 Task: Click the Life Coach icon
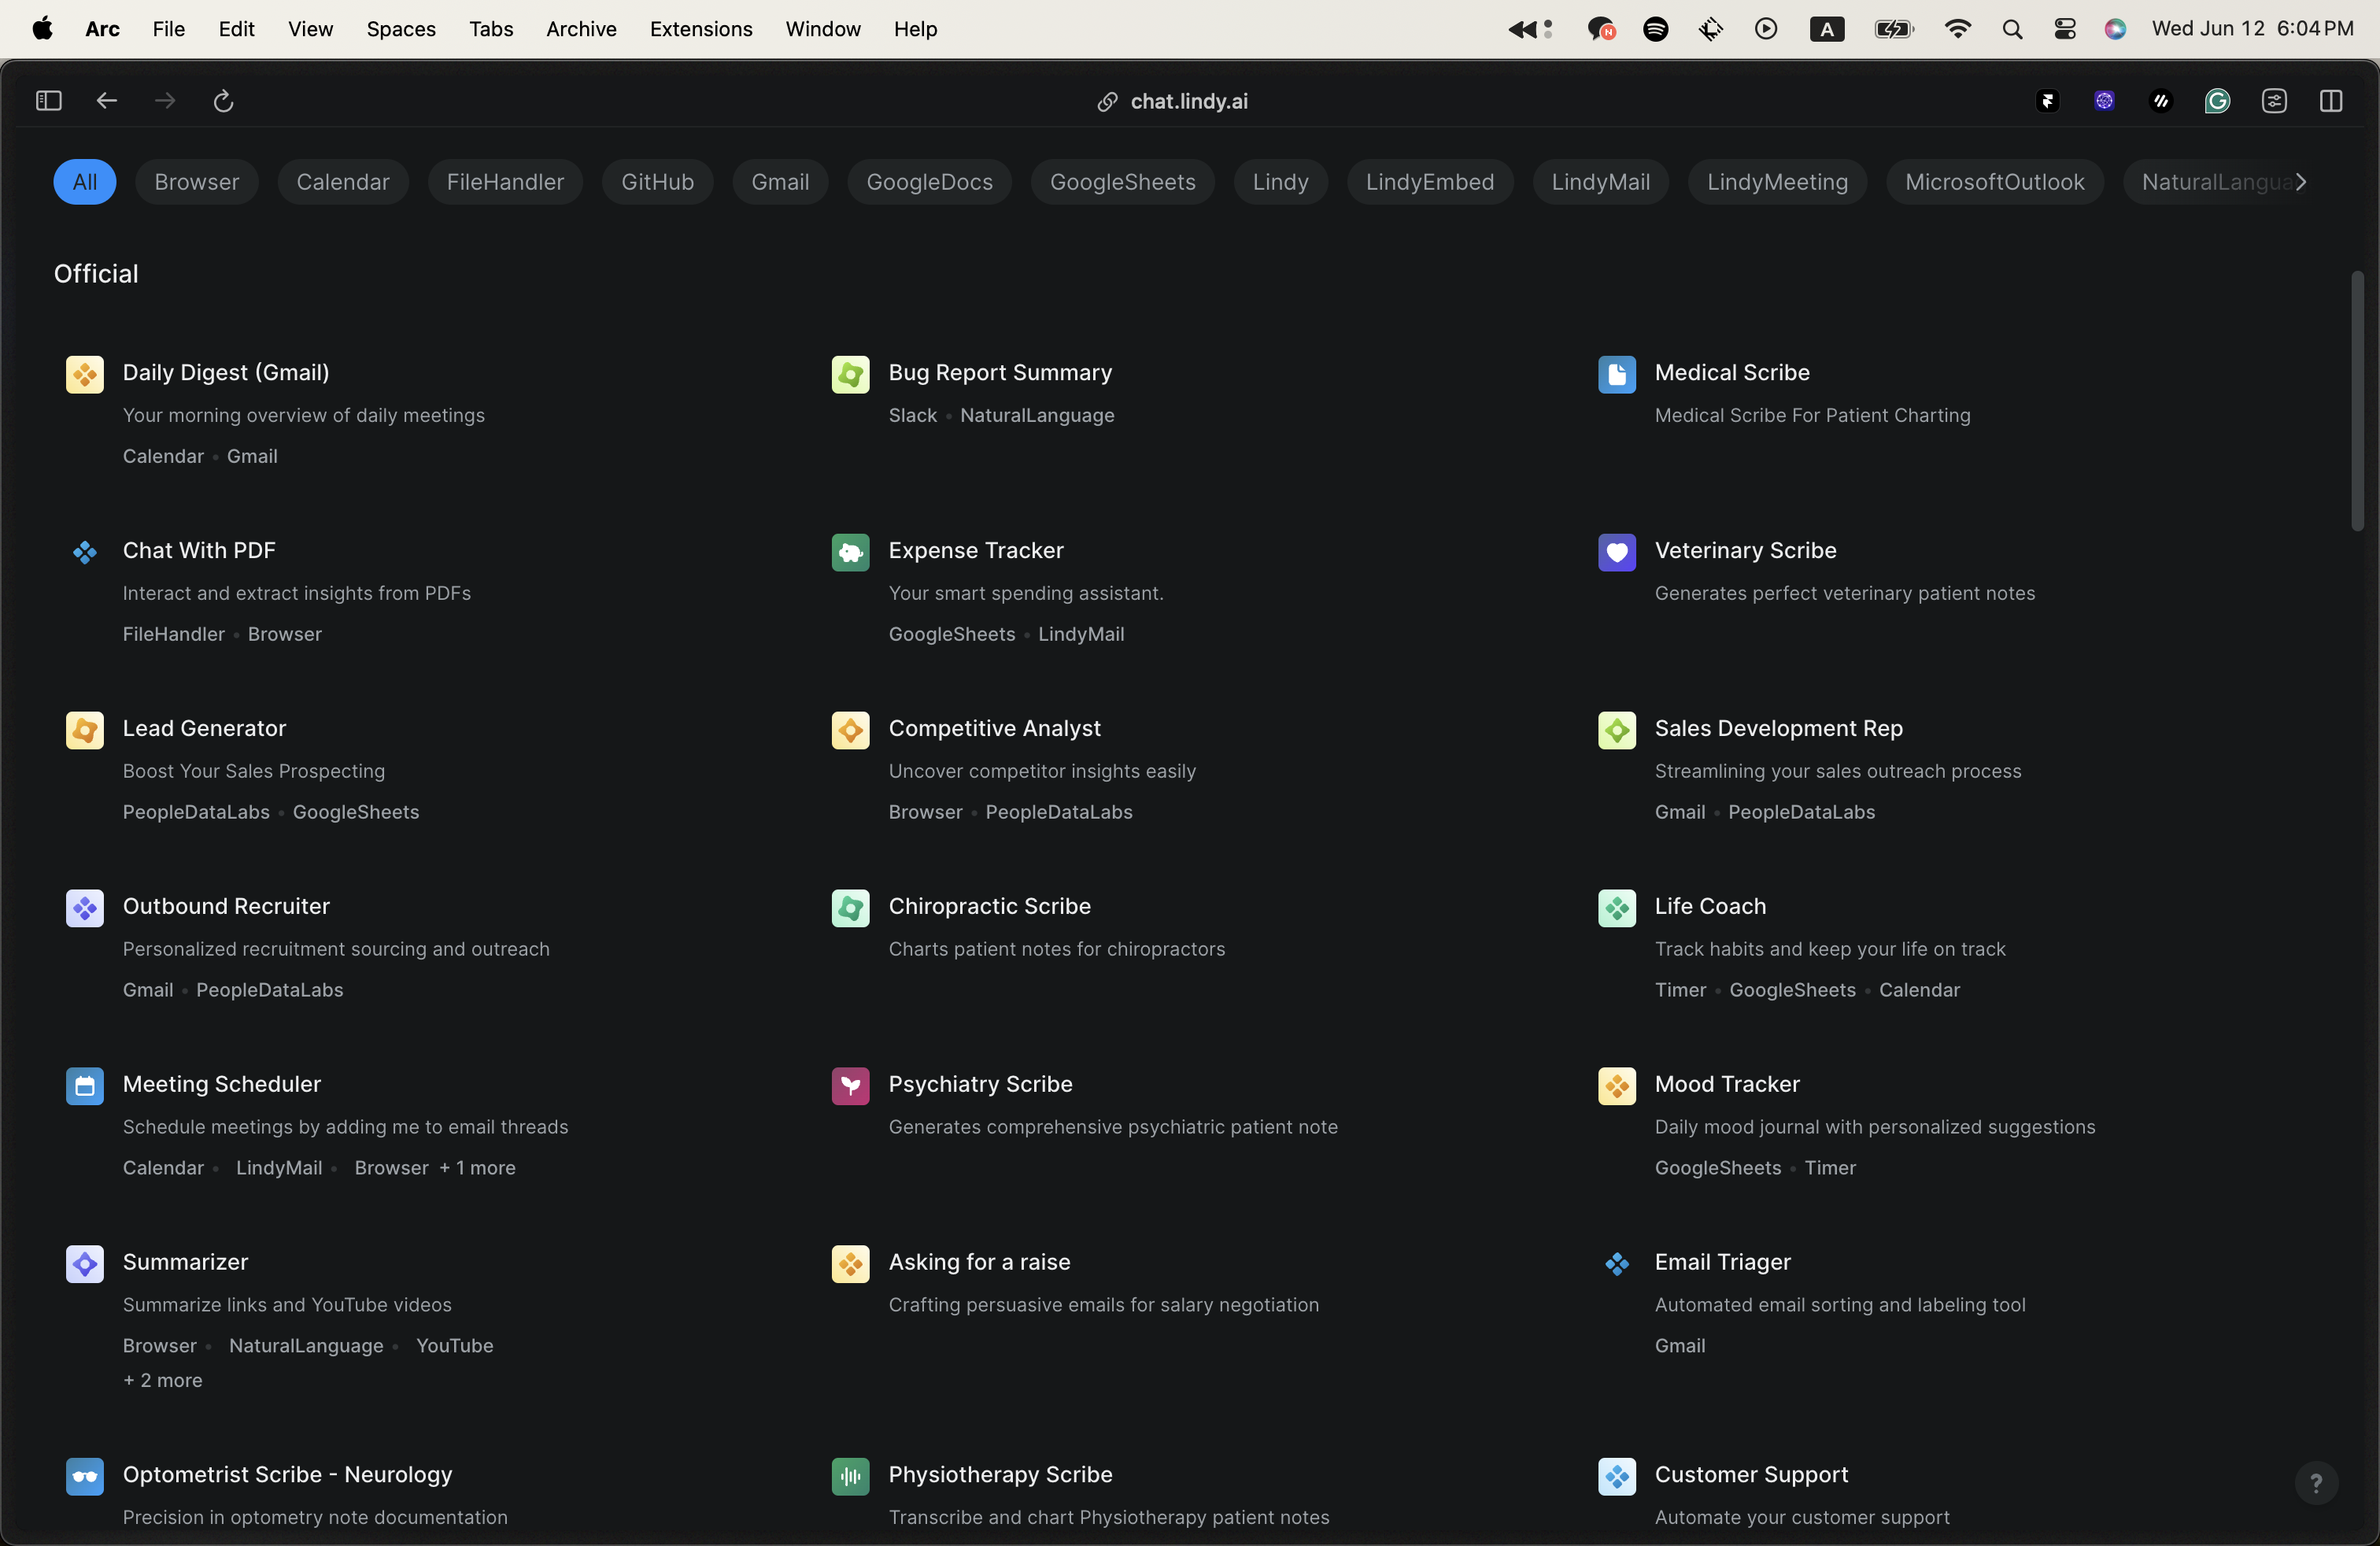(x=1617, y=909)
